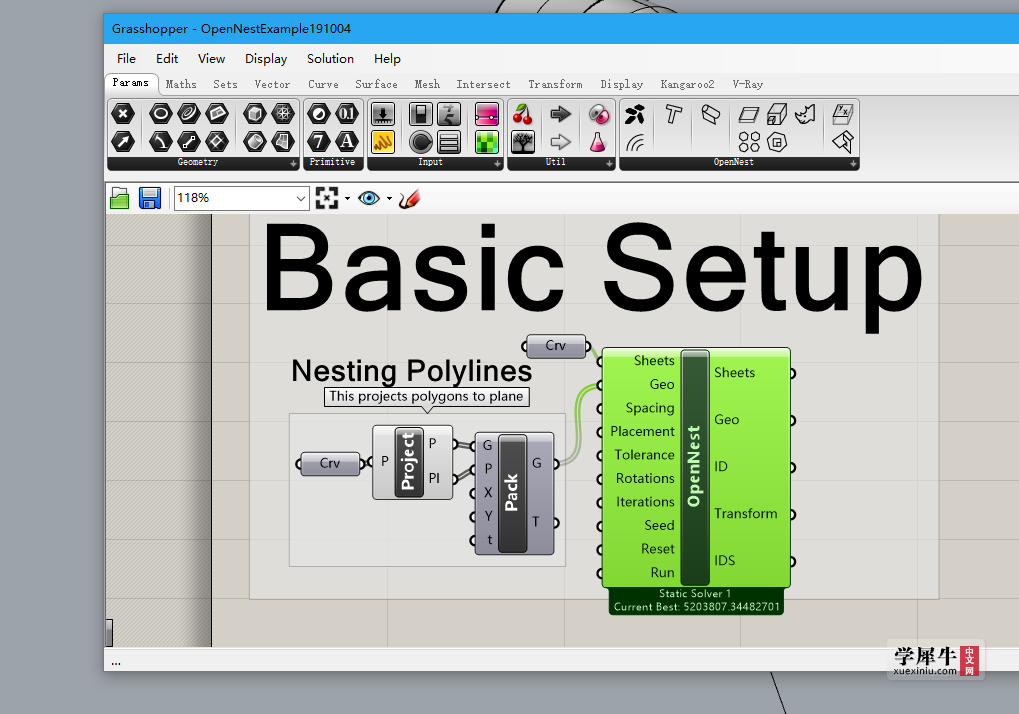Open the Help menu
This screenshot has width=1019, height=714.
(387, 58)
